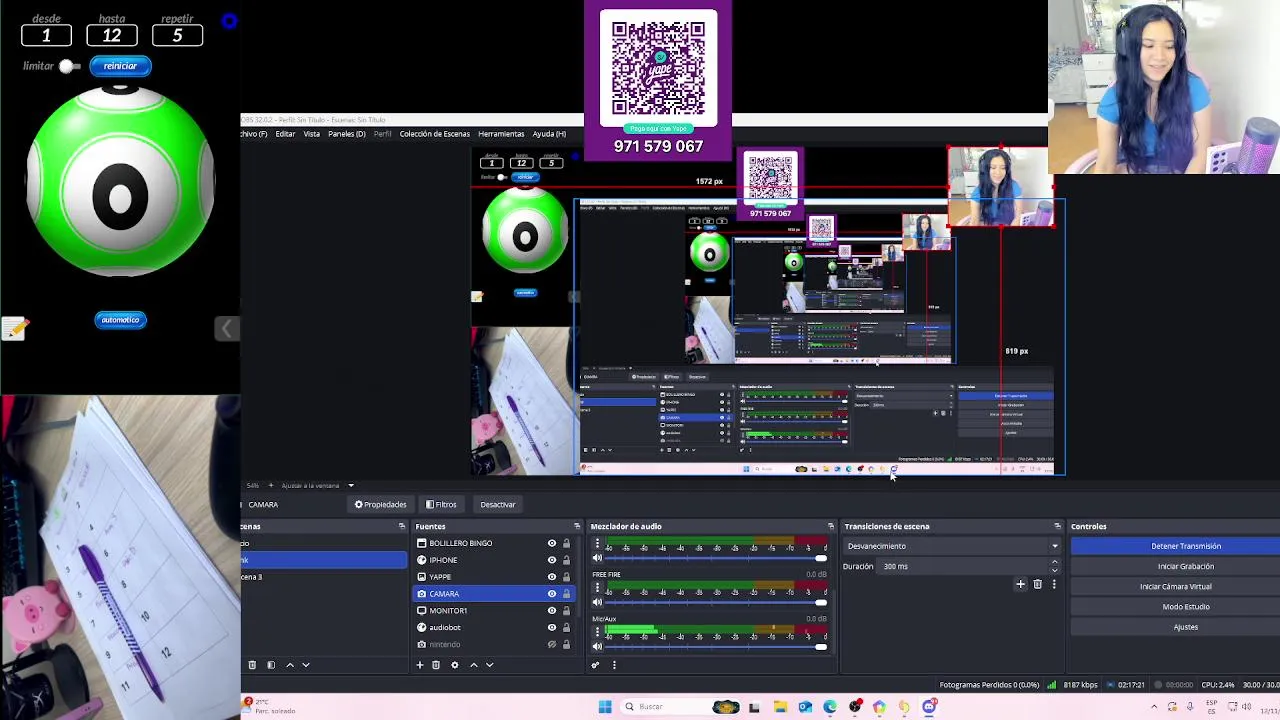Remove the scene transition with the trash icon
The width and height of the screenshot is (1280, 720).
click(1037, 584)
